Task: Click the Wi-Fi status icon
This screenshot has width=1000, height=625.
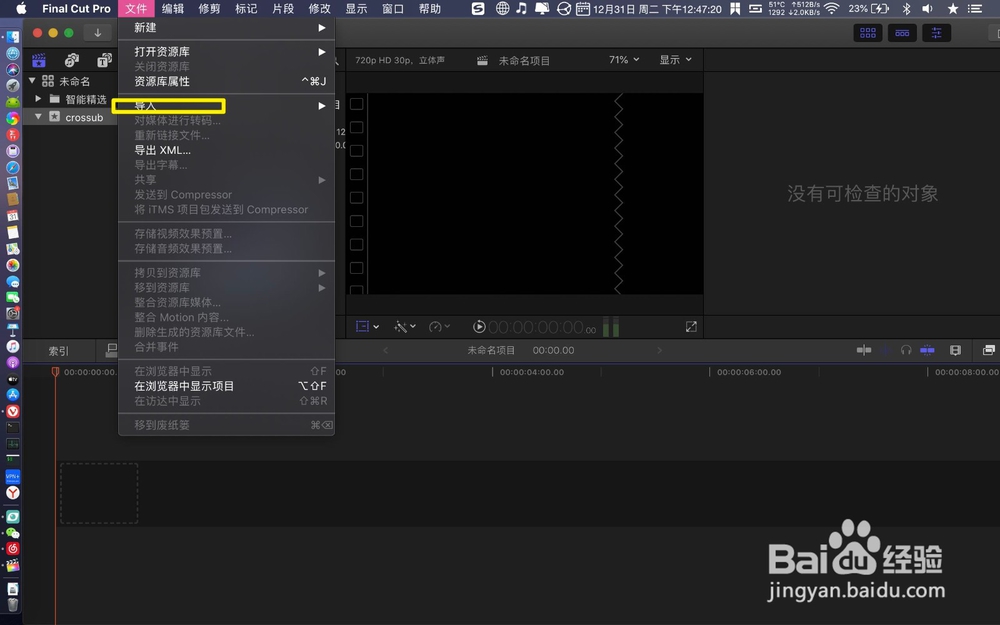Action: [832, 8]
